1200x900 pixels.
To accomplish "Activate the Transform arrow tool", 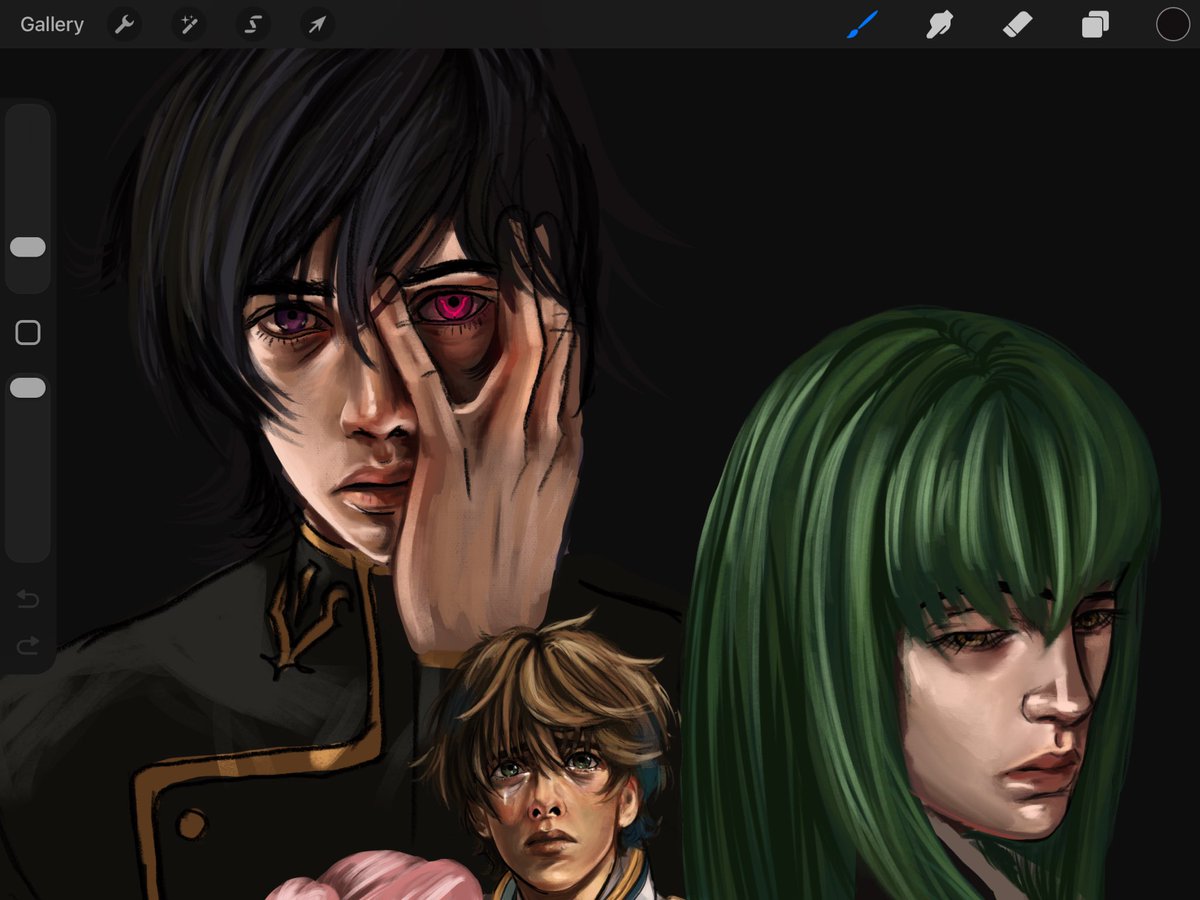I will click(316, 24).
